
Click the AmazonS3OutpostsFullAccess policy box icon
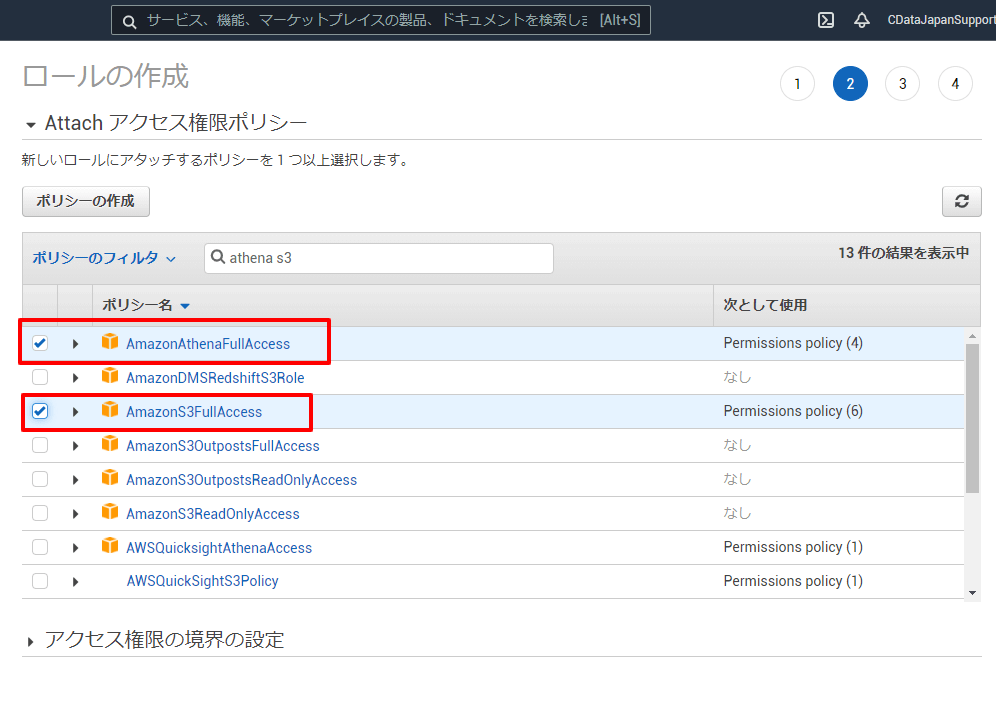coord(110,444)
